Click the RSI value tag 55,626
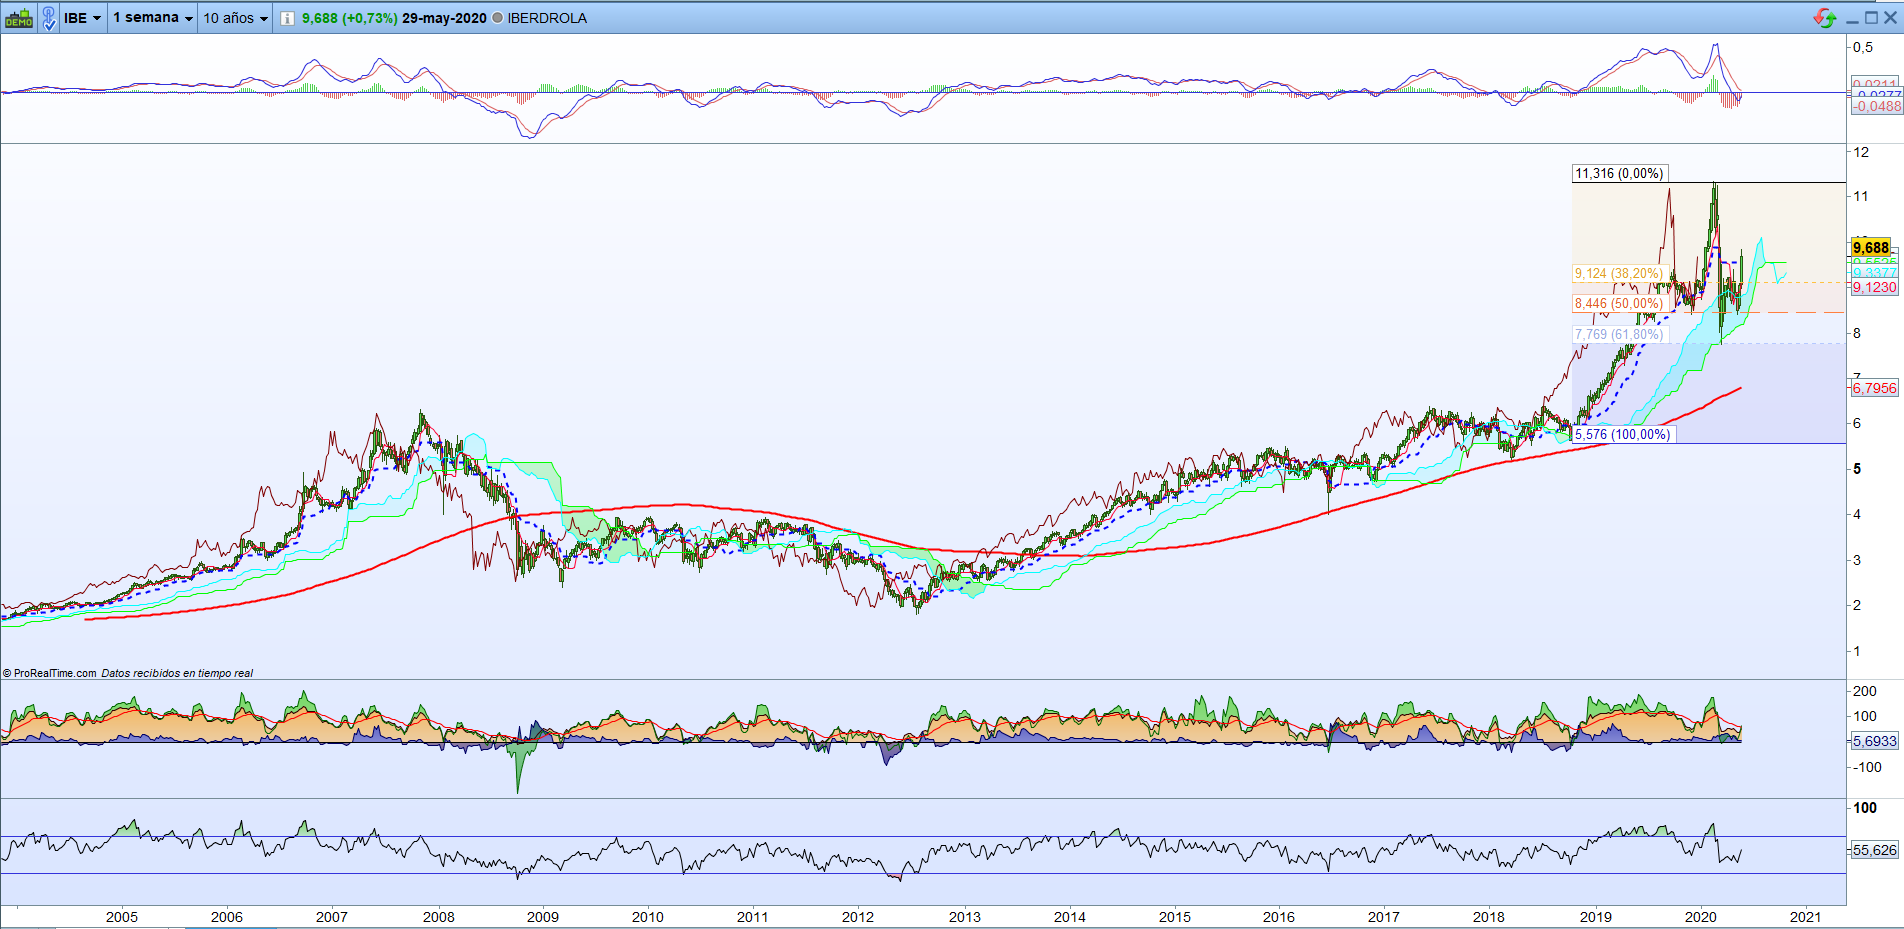This screenshot has height=929, width=1904. coord(1874,850)
